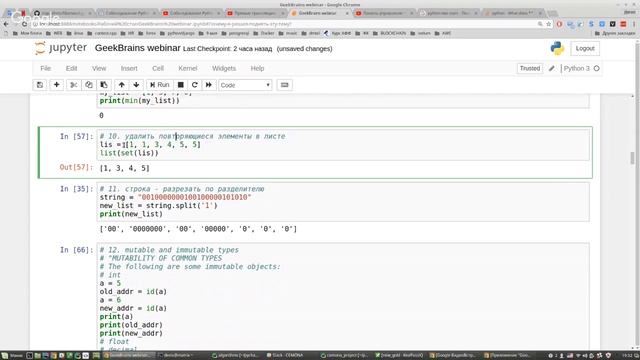Cut selected cells with the scissors icon
The height and width of the screenshot is (360, 640).
click(x=73, y=85)
